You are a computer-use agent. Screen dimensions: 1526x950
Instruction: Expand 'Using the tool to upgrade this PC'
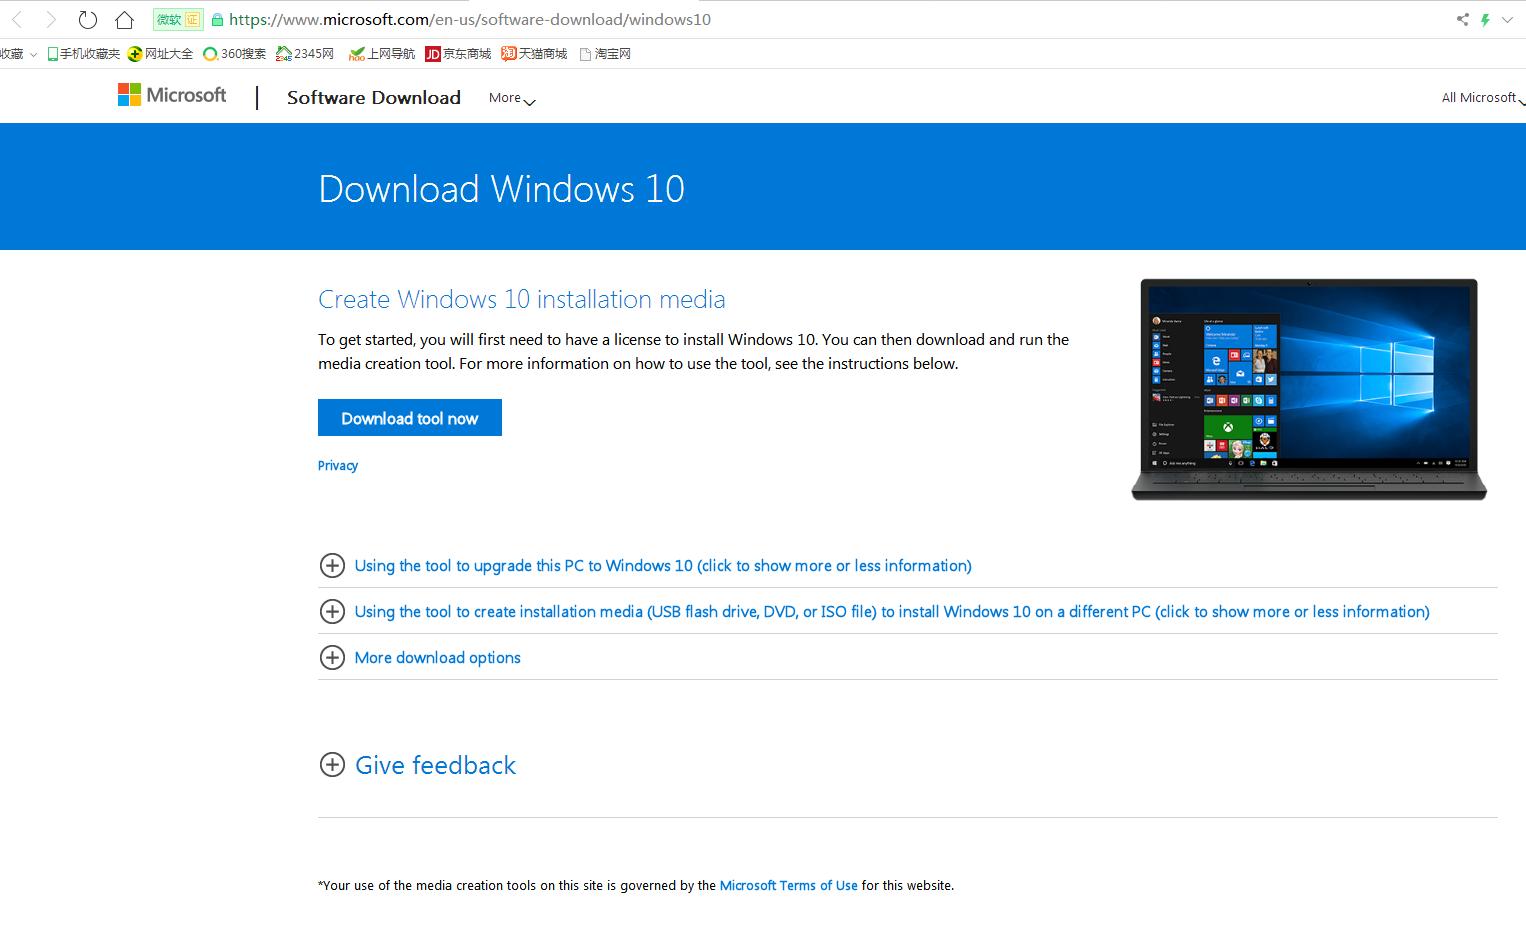[x=663, y=565]
